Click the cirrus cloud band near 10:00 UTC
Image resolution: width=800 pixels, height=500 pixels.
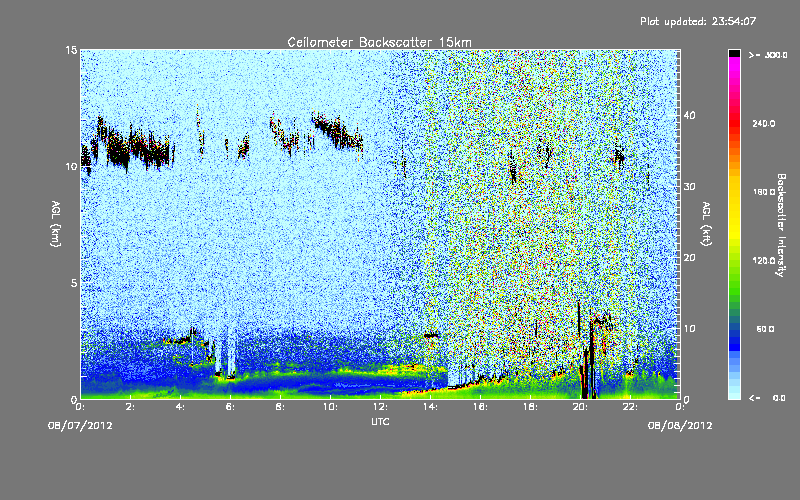click(x=337, y=132)
